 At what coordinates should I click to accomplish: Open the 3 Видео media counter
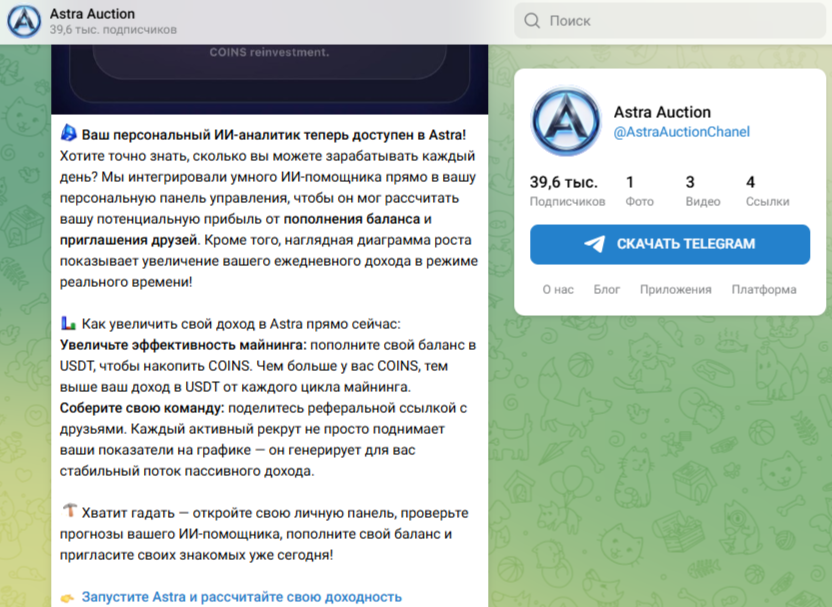(x=703, y=191)
